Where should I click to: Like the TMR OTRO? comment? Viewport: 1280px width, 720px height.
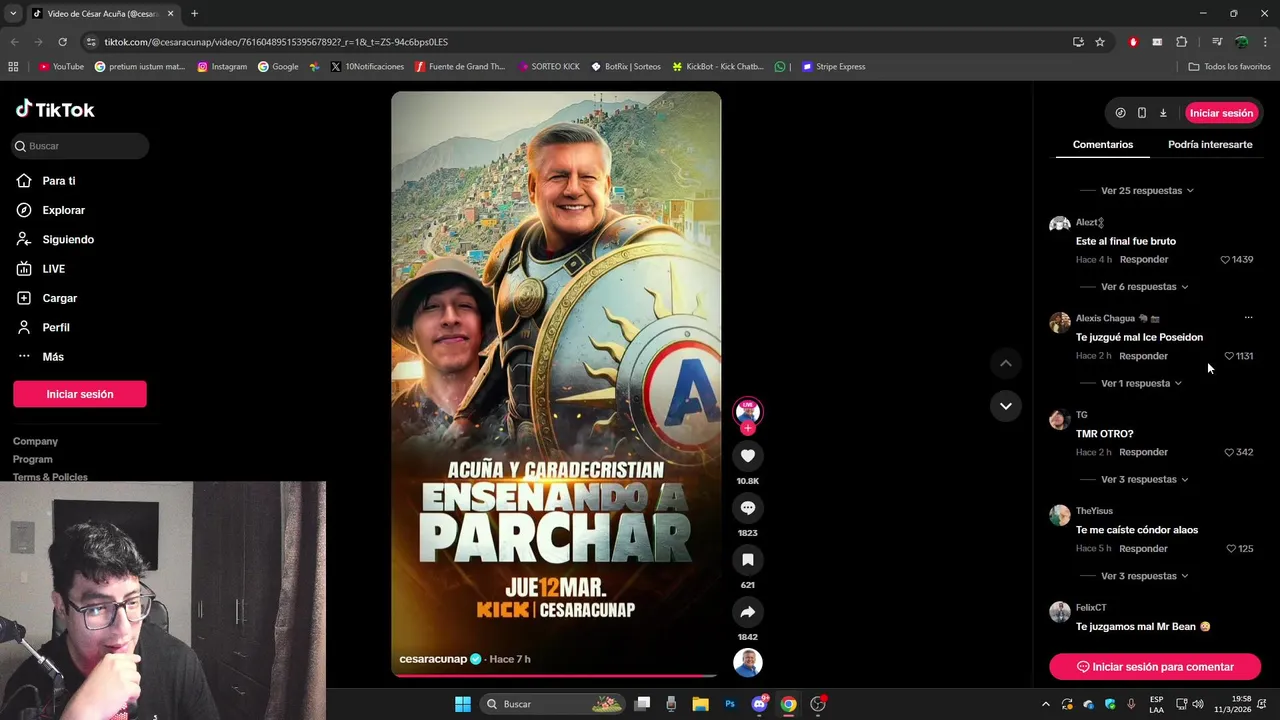click(1229, 452)
